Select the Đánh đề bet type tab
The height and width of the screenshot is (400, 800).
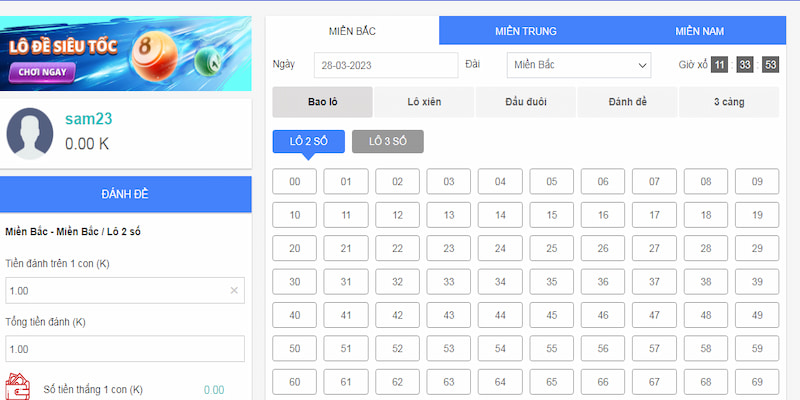pos(627,102)
